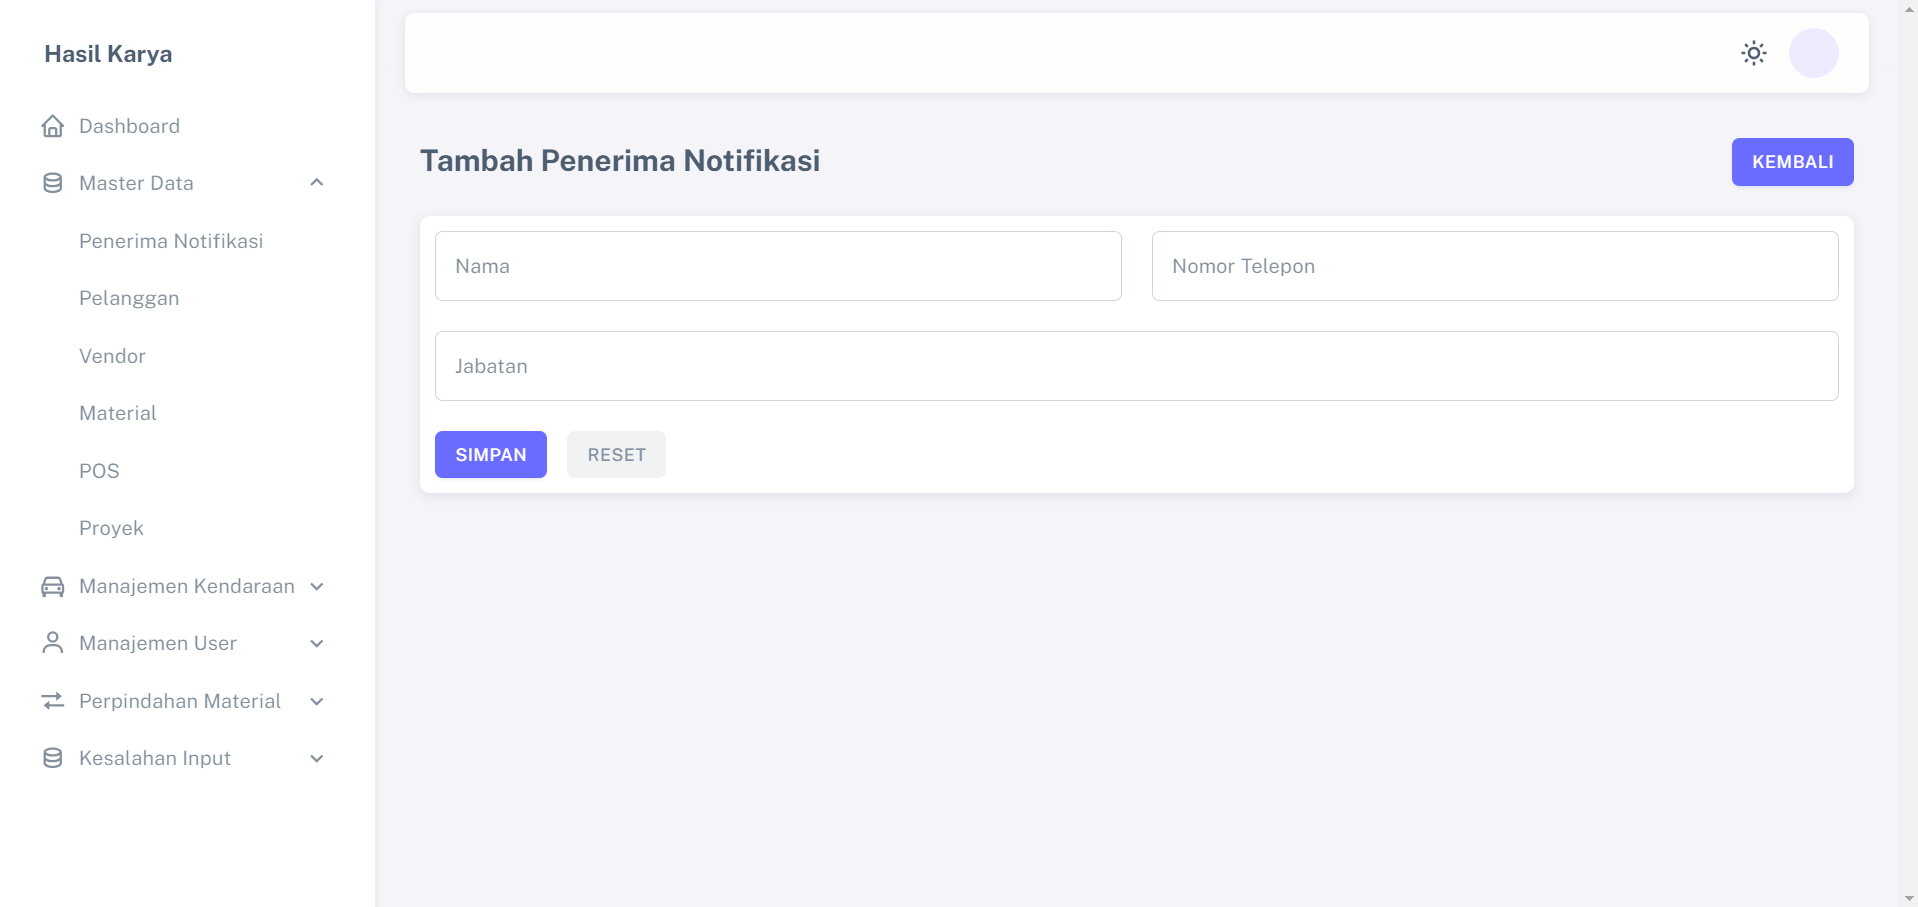This screenshot has width=1918, height=907.
Task: Click inside the Nomor Telepon field
Action: [x=1494, y=266]
